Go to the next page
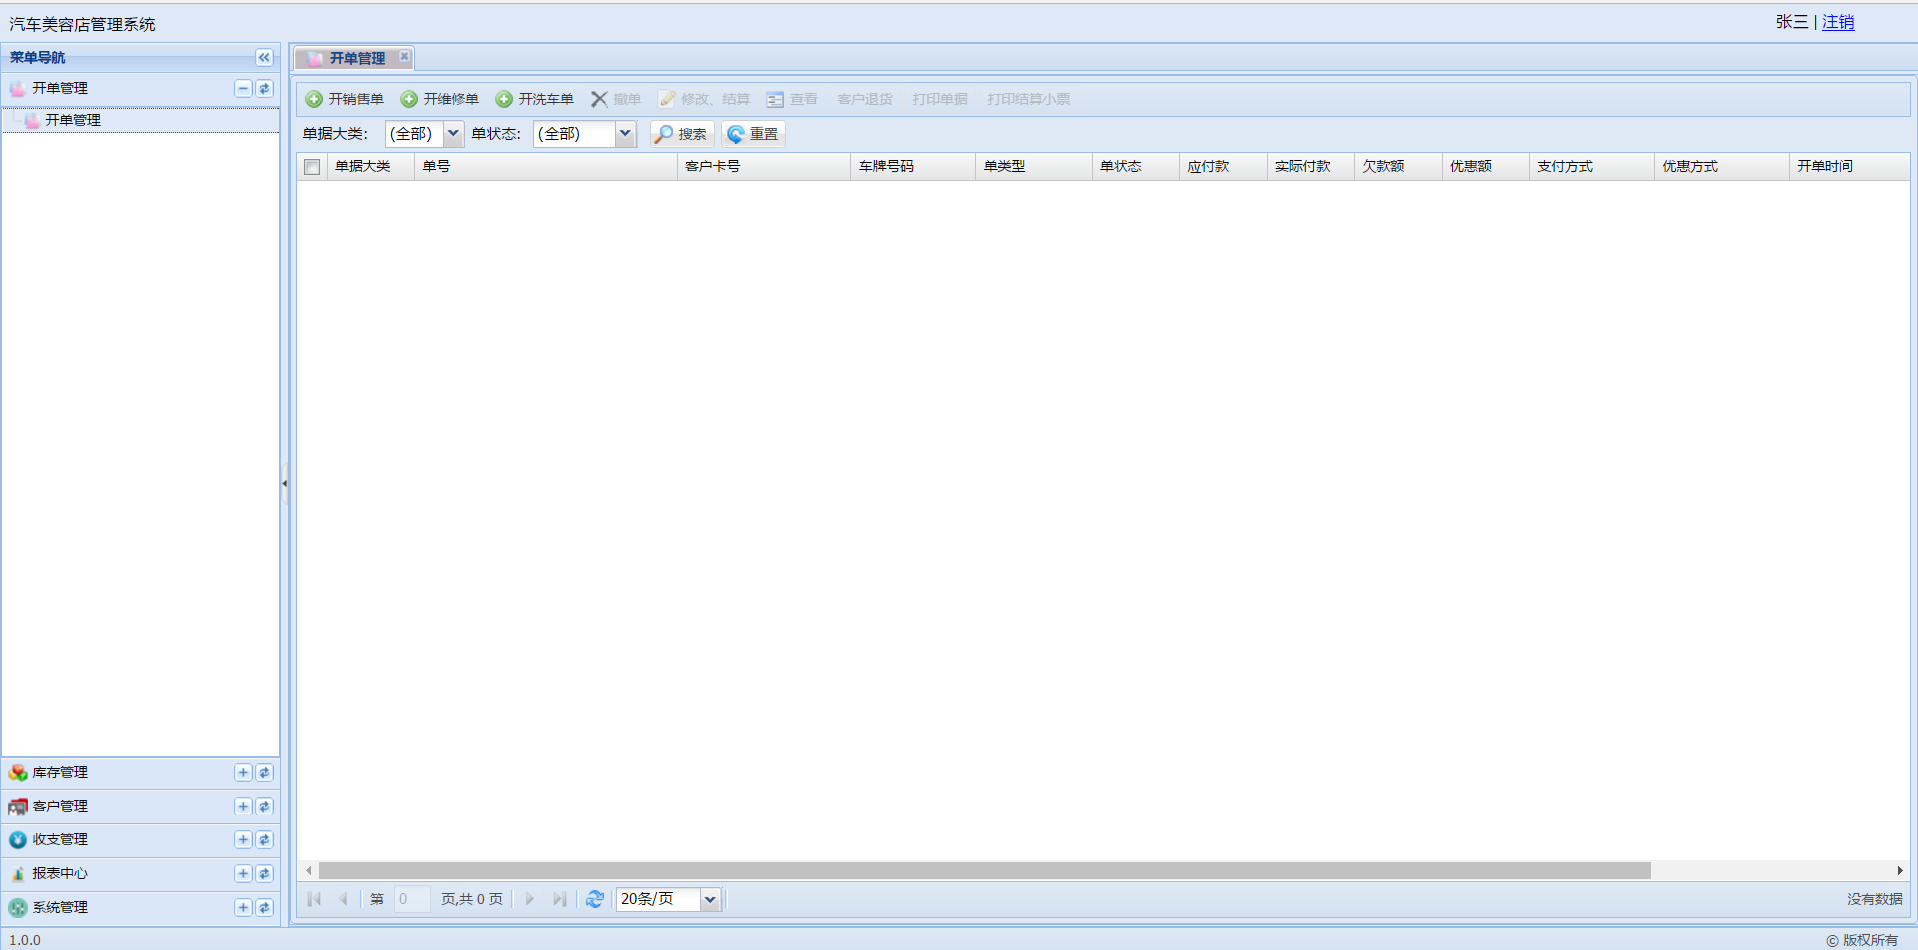This screenshot has width=1918, height=950. pyautogui.click(x=530, y=899)
